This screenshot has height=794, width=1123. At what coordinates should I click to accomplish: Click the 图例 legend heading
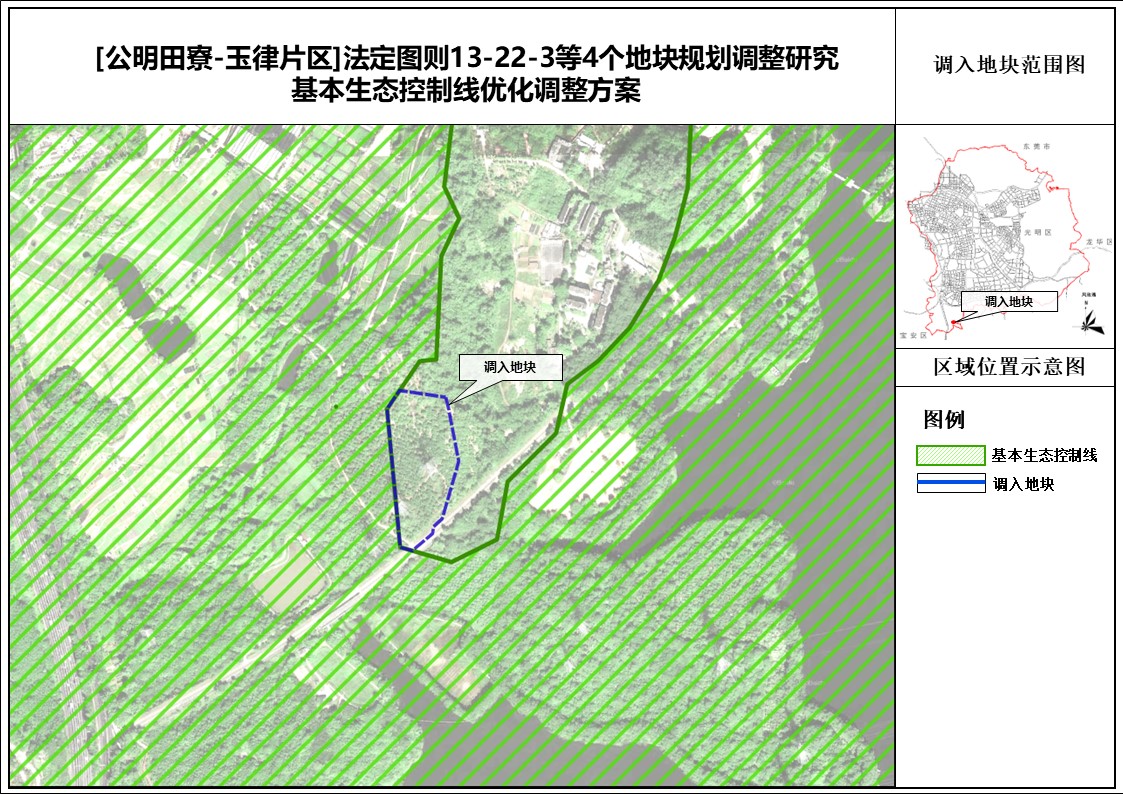coord(944,419)
